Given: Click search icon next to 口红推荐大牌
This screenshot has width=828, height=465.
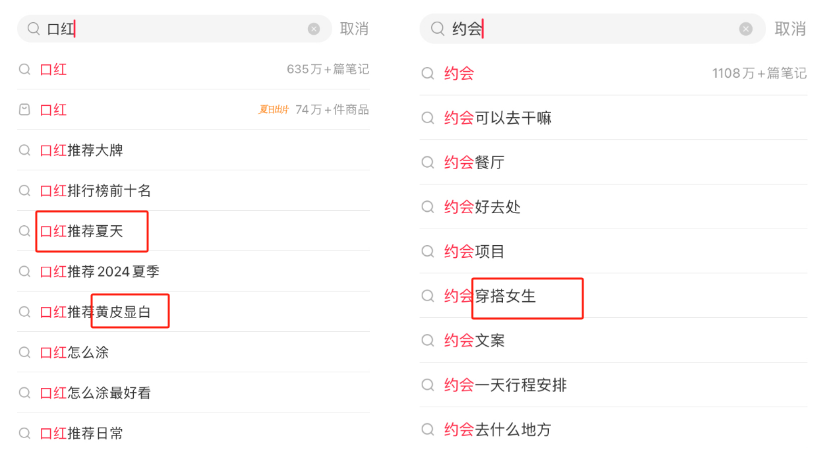Looking at the screenshot, I should [x=24, y=150].
